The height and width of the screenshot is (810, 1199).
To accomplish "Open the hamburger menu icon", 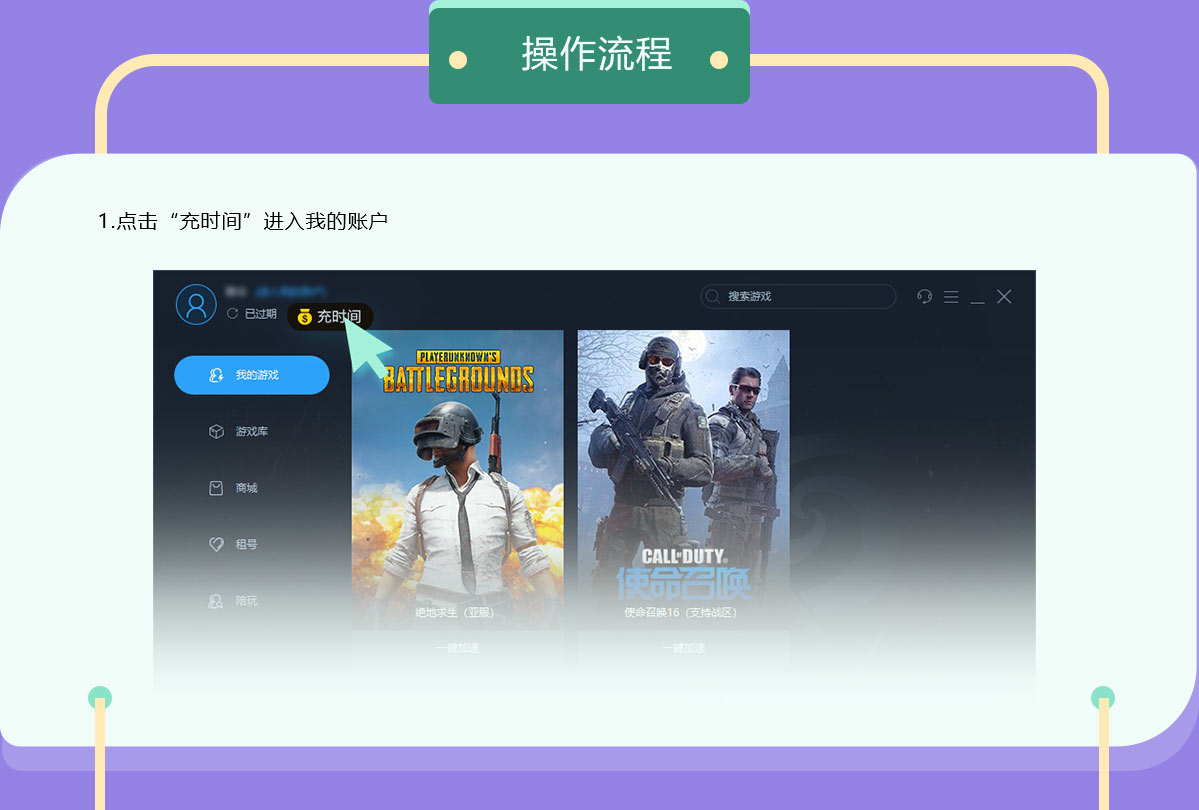I will pos(951,297).
